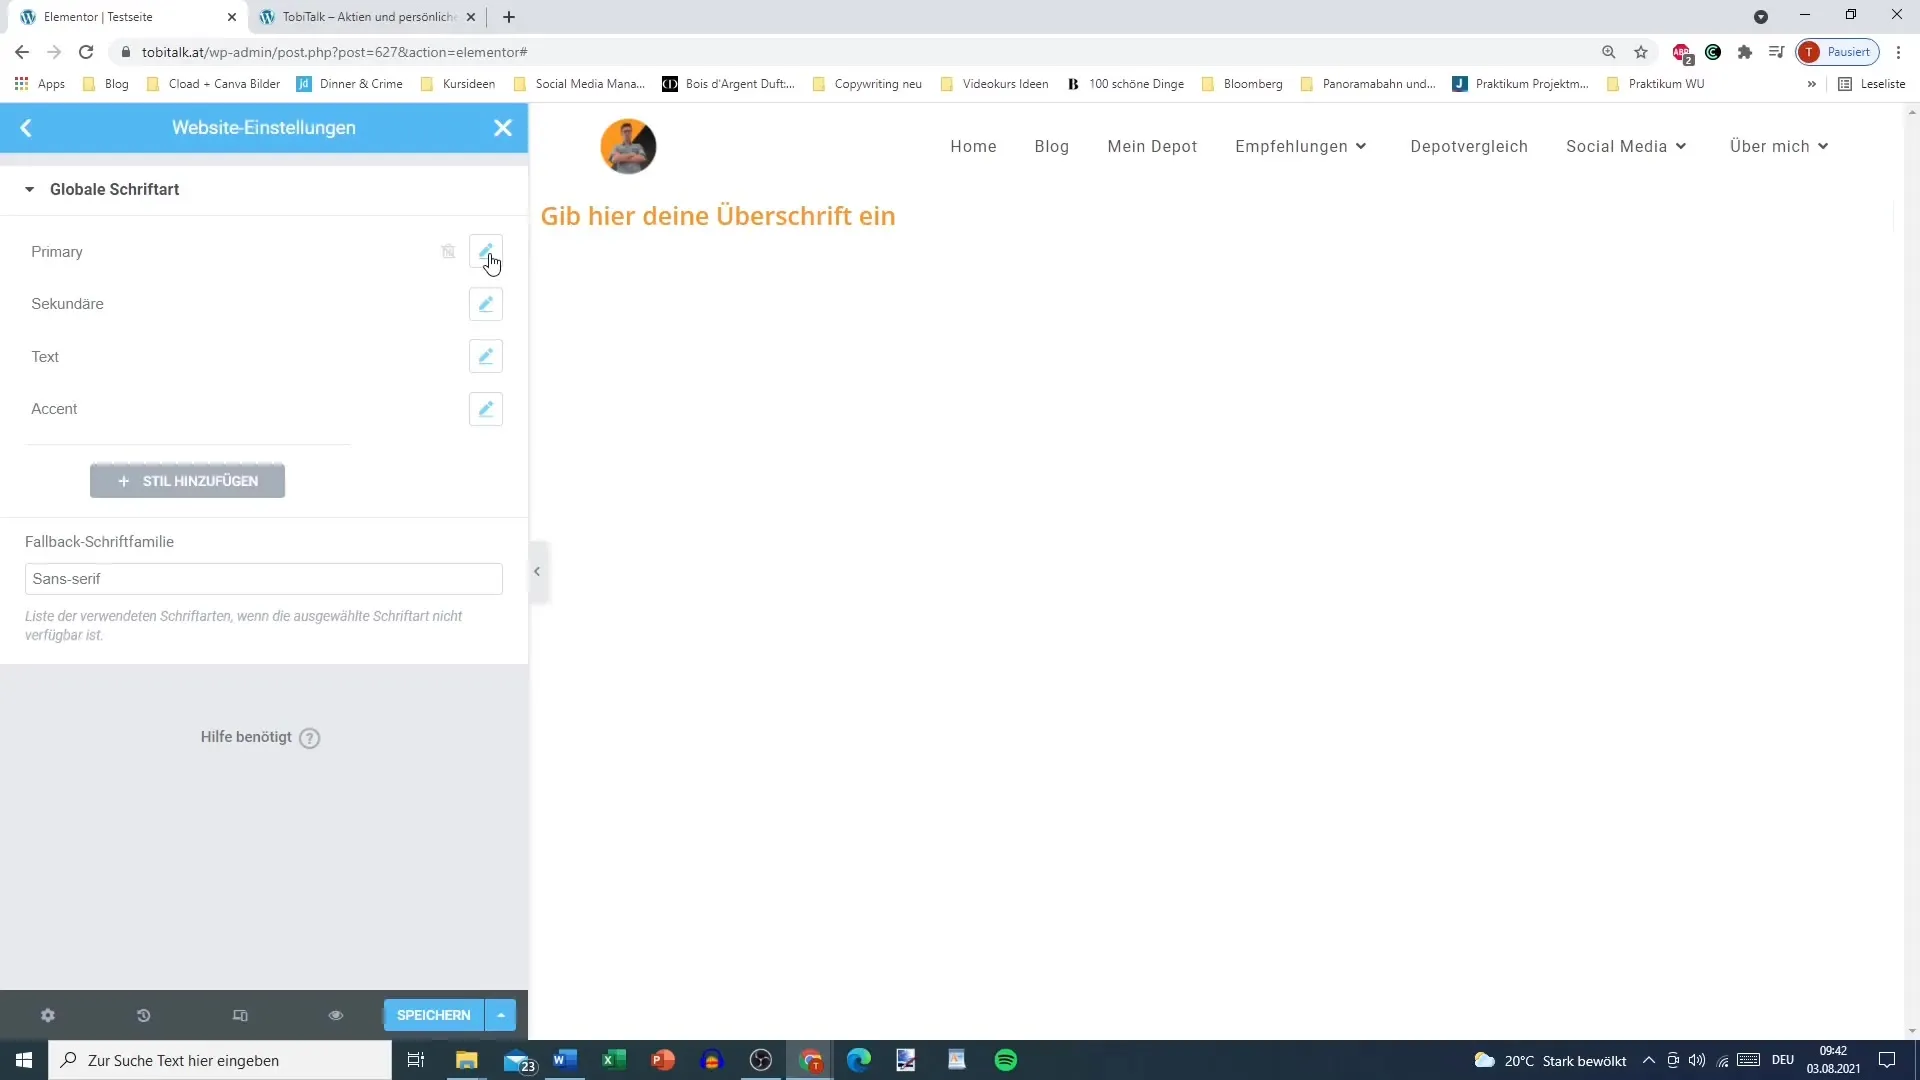
Task: Open Depotvergleich menu item
Action: click(x=1469, y=146)
